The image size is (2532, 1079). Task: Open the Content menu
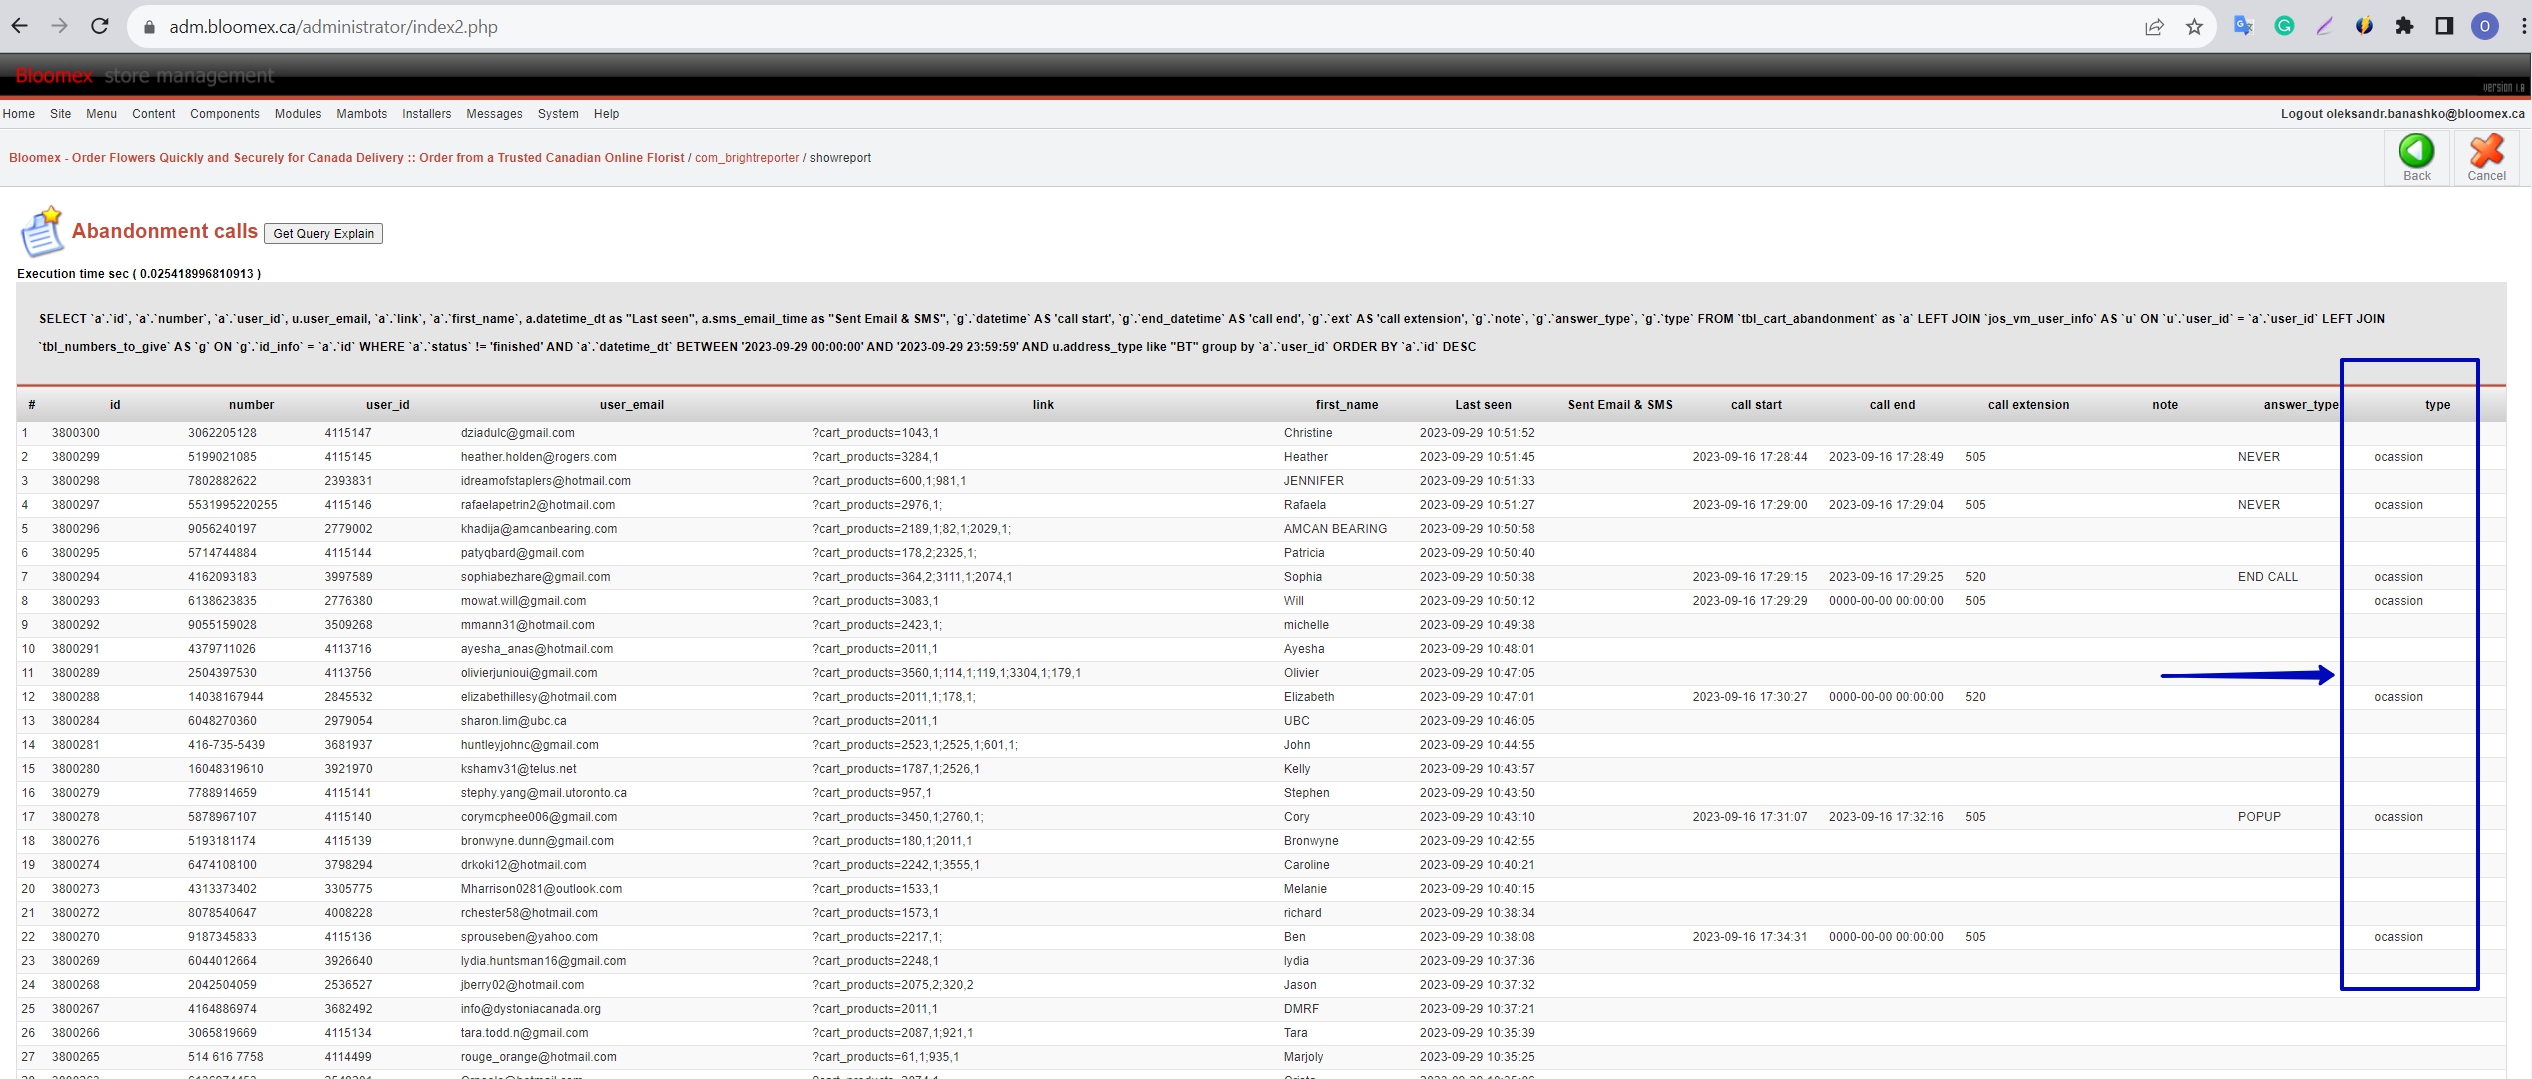[153, 114]
